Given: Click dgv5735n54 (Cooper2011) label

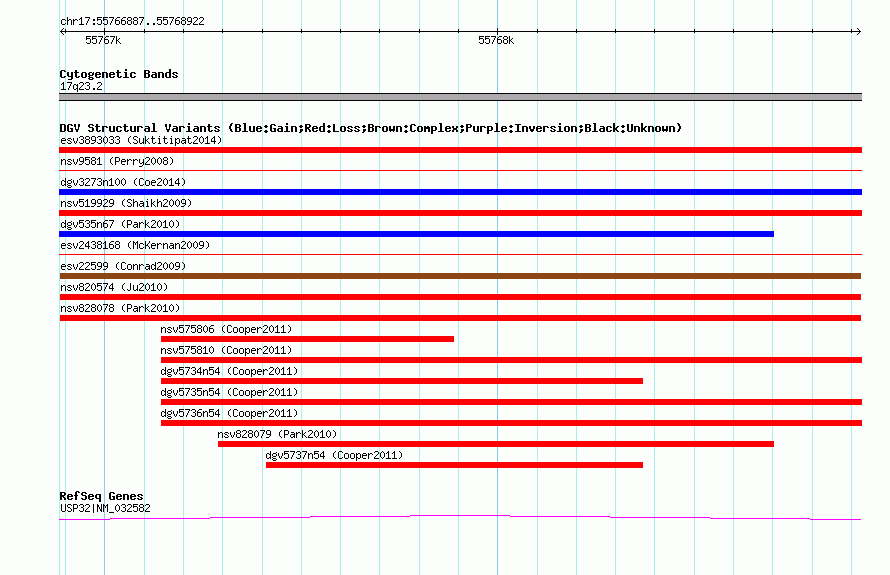Looking at the screenshot, I should [x=229, y=392].
